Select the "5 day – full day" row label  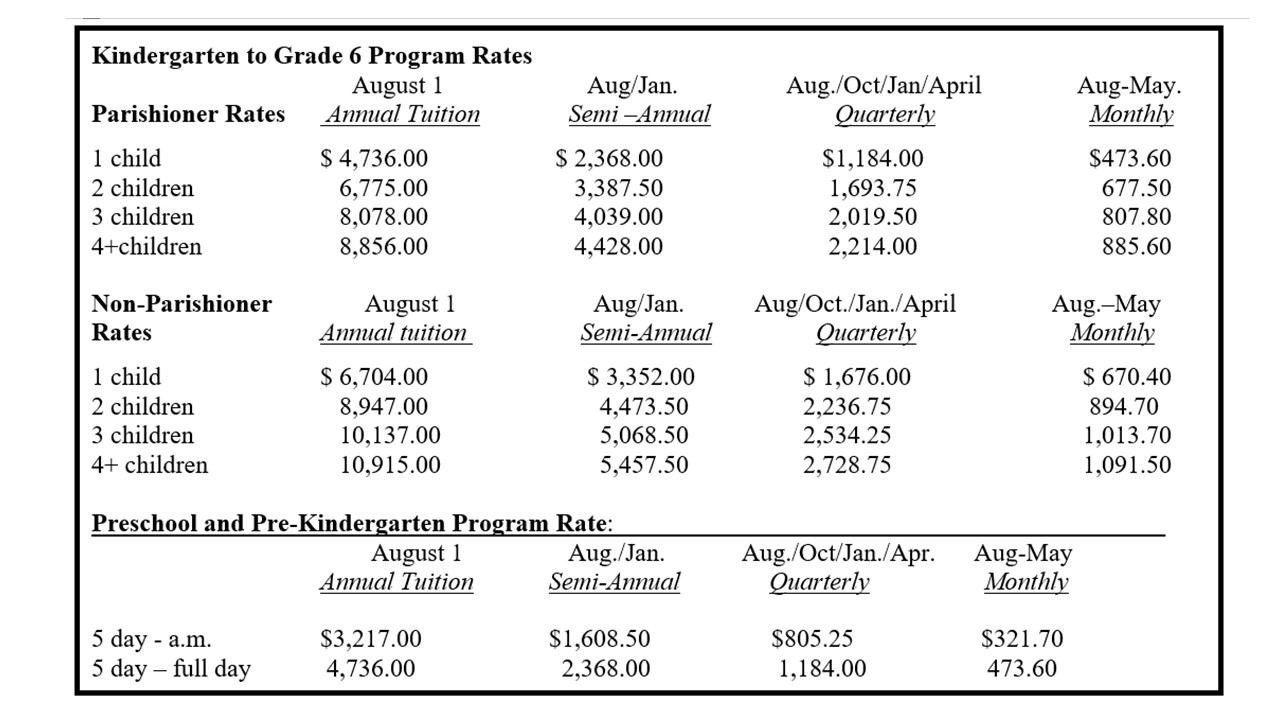click(x=171, y=669)
